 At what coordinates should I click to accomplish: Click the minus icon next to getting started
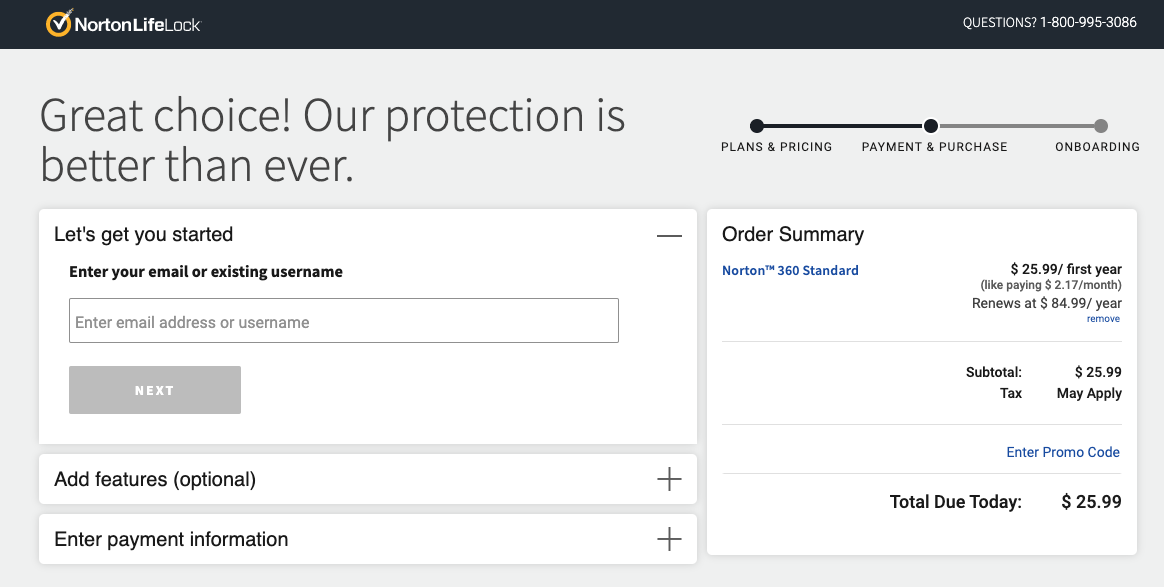[670, 233]
